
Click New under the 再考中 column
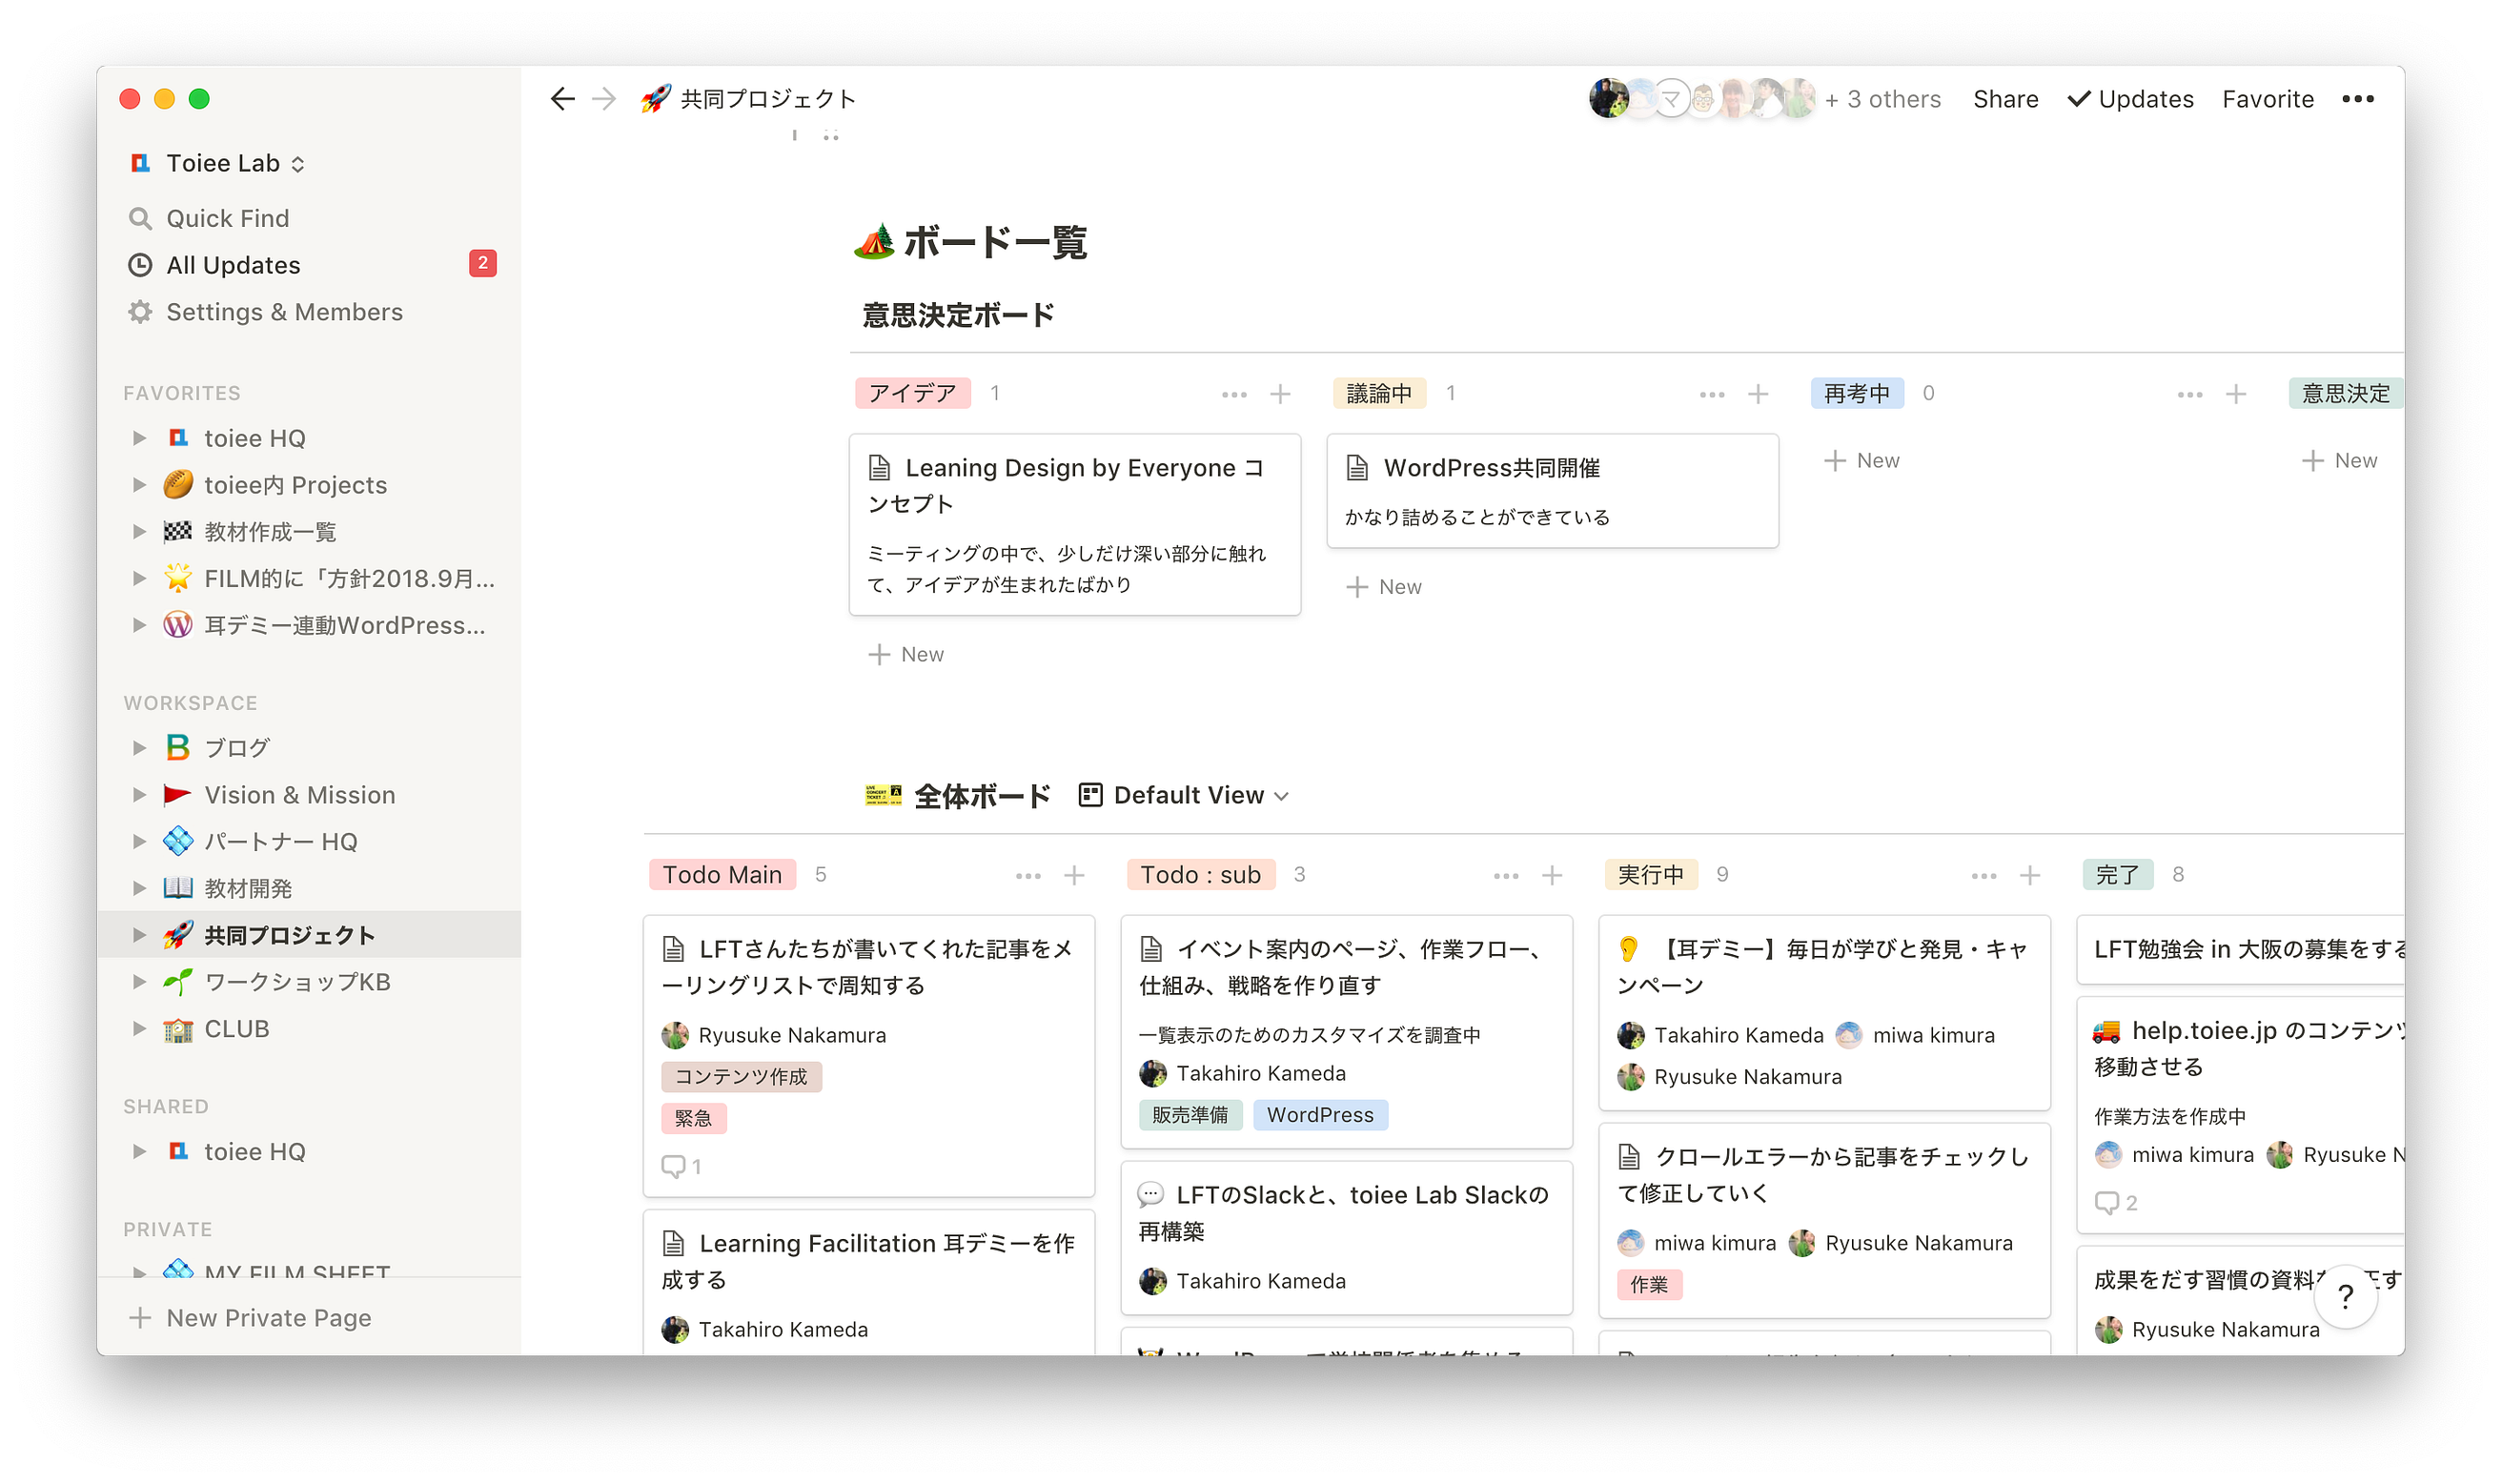point(1862,460)
